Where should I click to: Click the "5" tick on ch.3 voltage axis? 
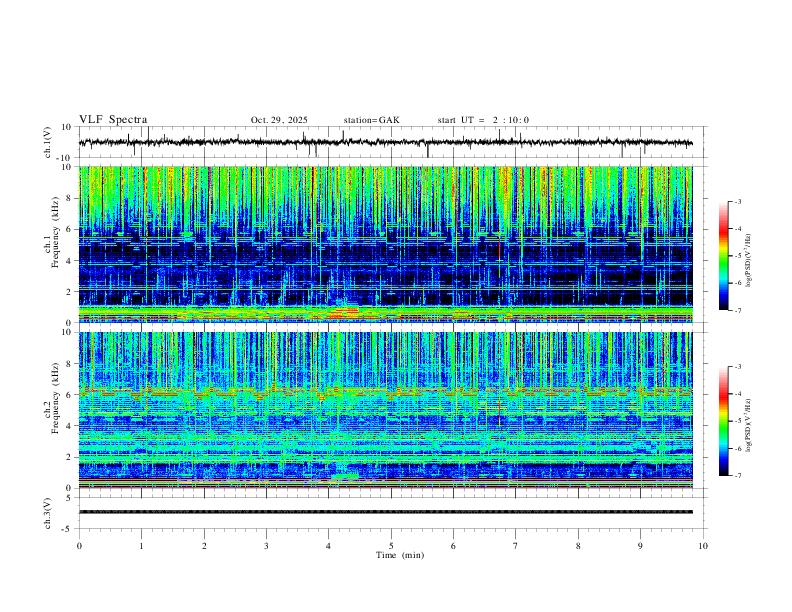pyautogui.click(x=70, y=498)
